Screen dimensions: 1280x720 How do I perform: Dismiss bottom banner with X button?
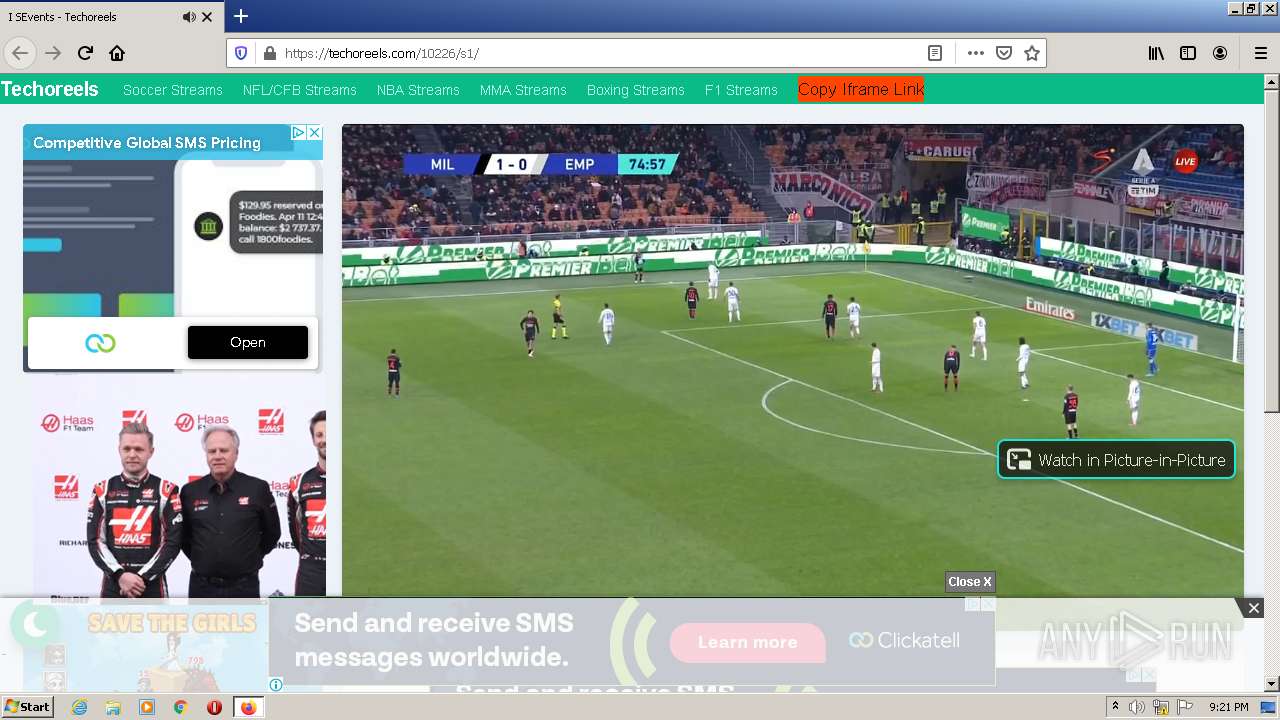click(x=1253, y=608)
